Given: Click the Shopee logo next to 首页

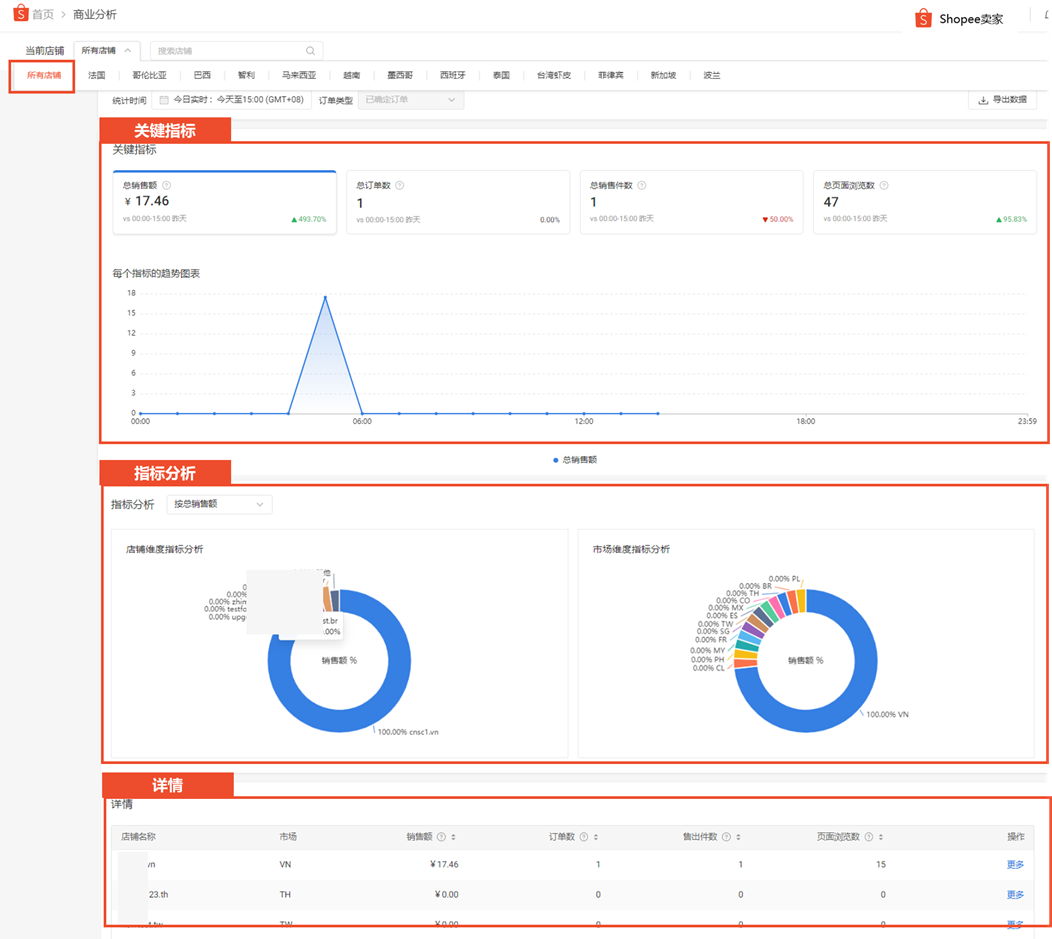Looking at the screenshot, I should coord(20,14).
